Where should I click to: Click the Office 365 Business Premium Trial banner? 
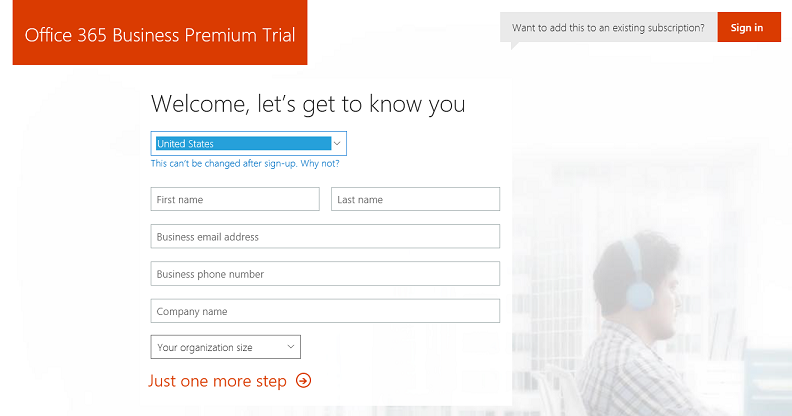click(x=160, y=35)
